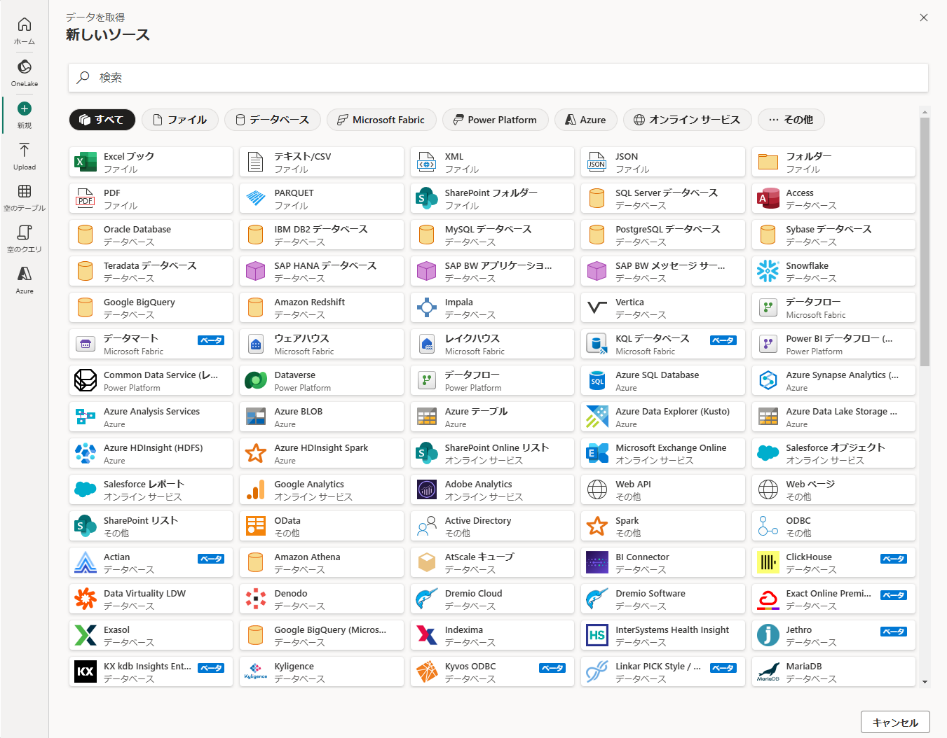Click the Adobe Analytics icon
Viewport: 947px width, 738px height.
coord(426,490)
